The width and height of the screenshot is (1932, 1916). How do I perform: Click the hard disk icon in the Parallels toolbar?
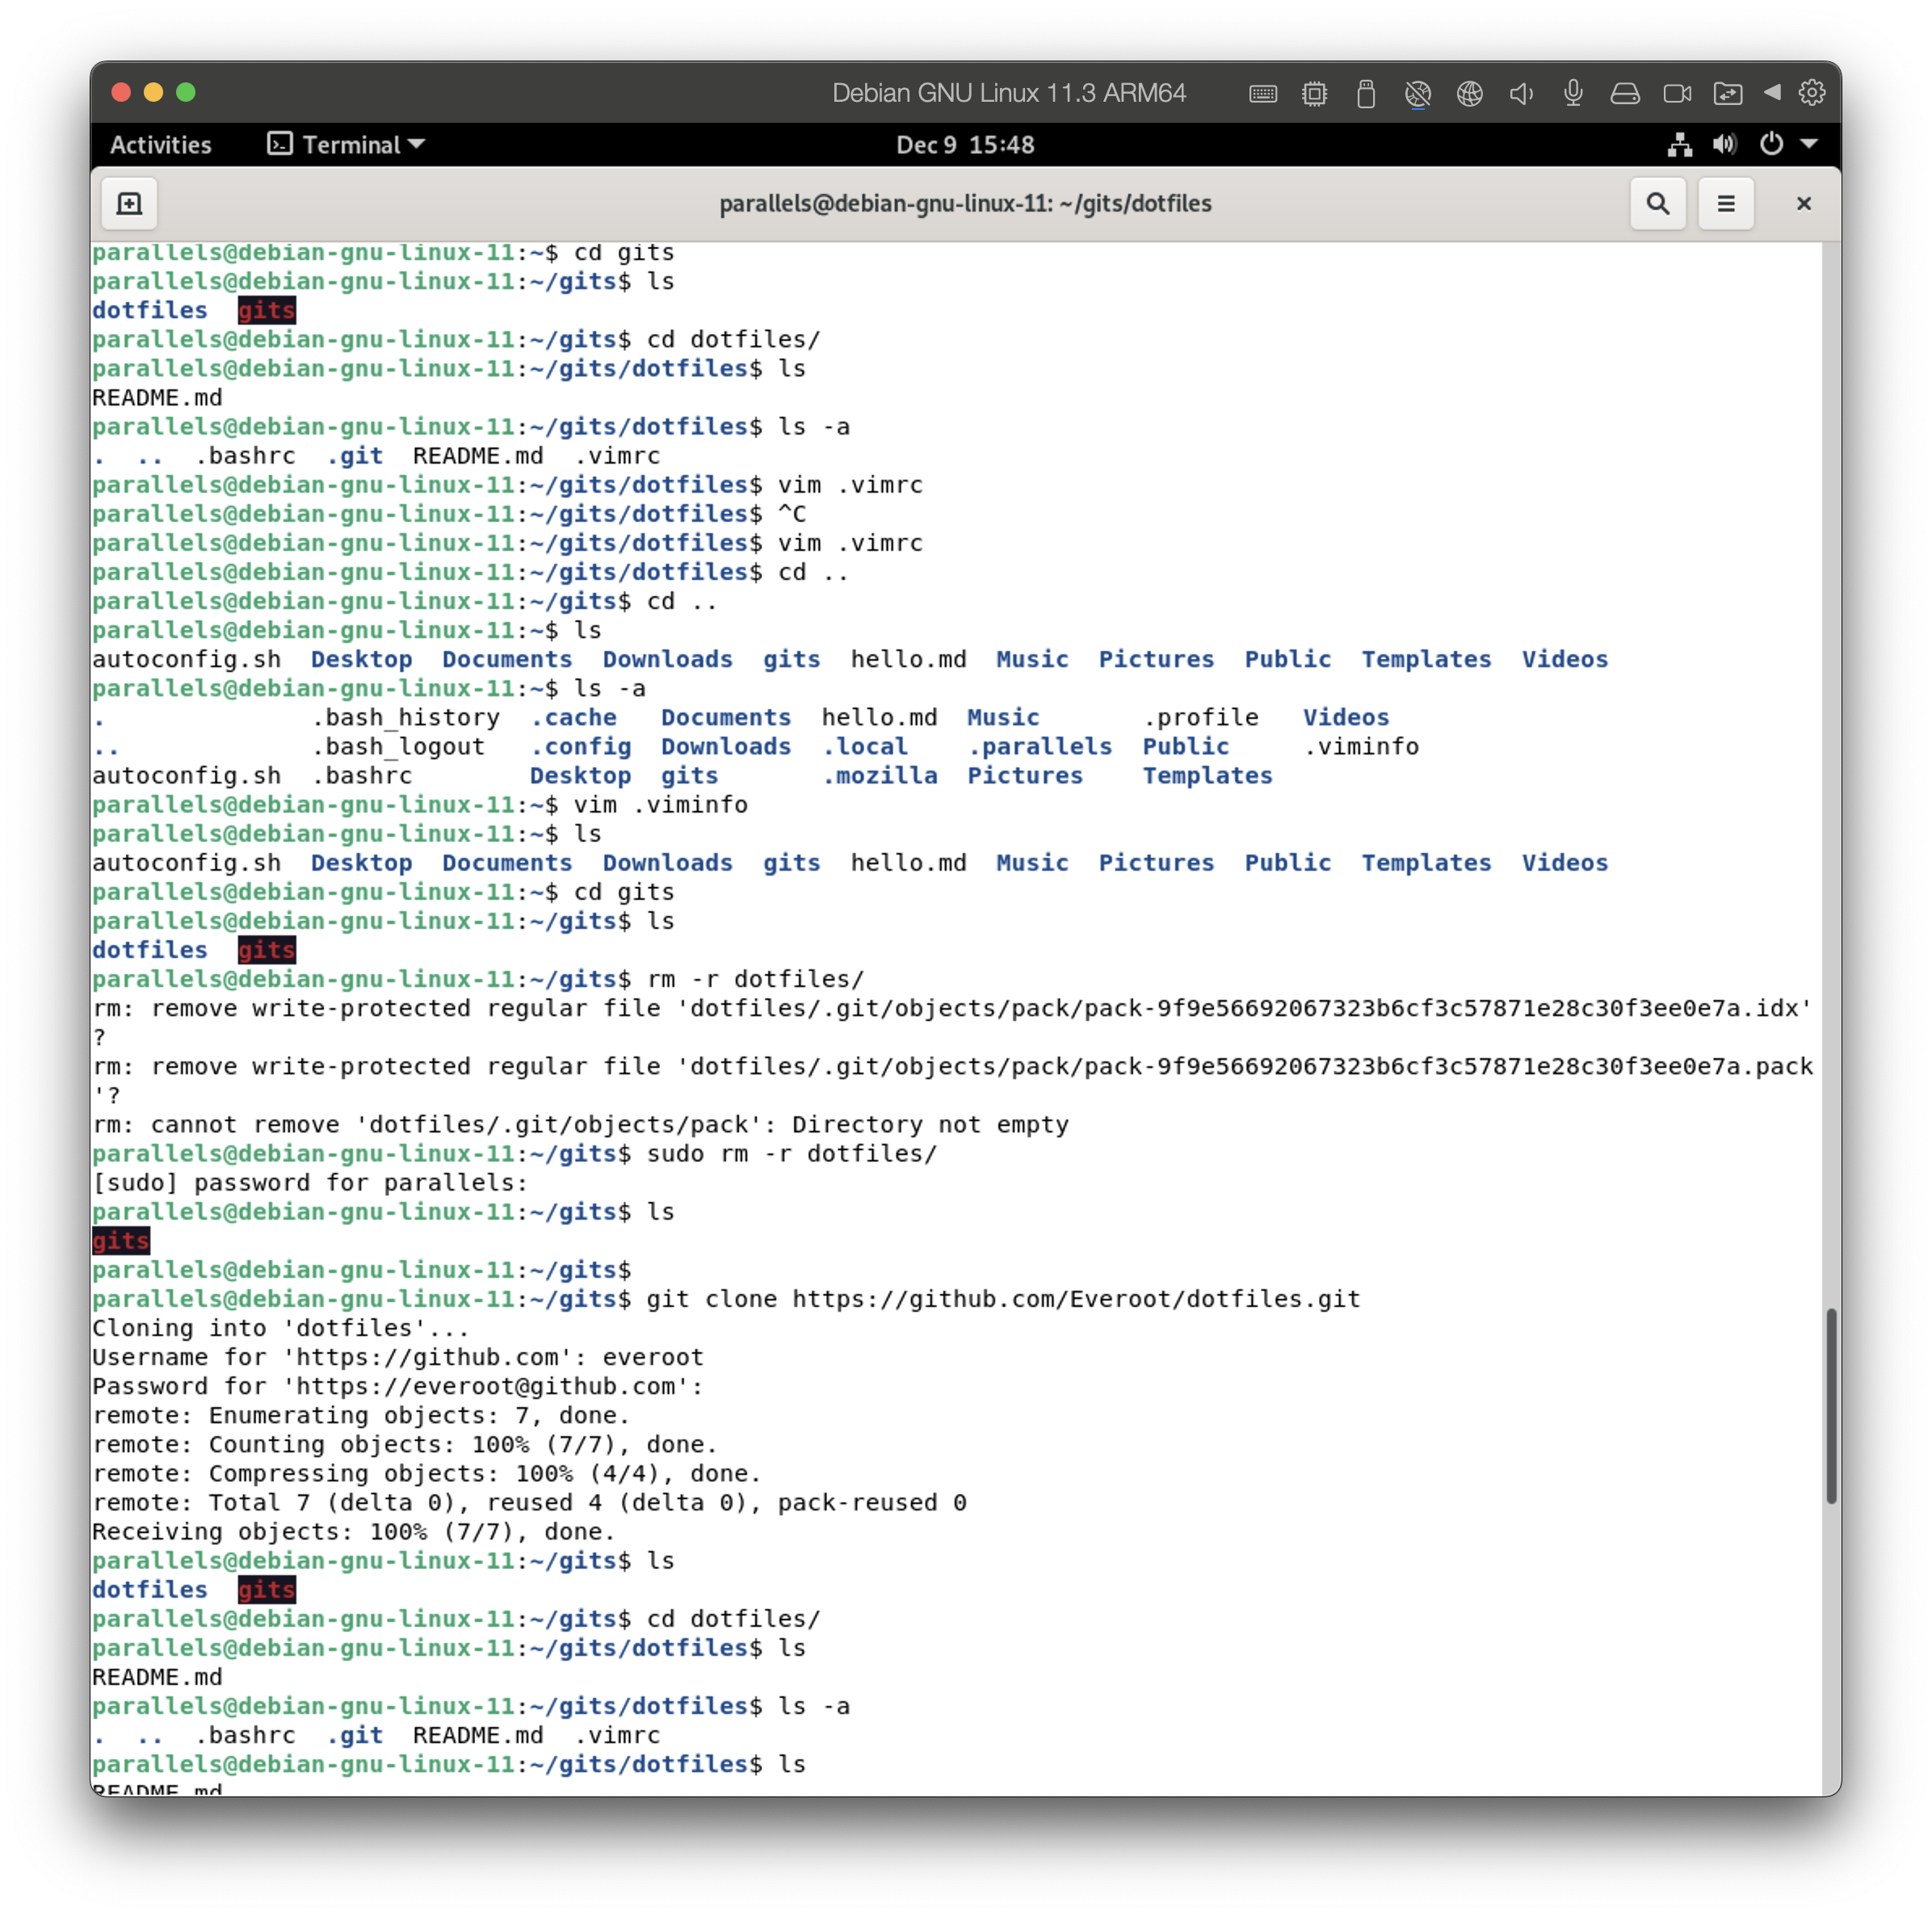pyautogui.click(x=1626, y=93)
